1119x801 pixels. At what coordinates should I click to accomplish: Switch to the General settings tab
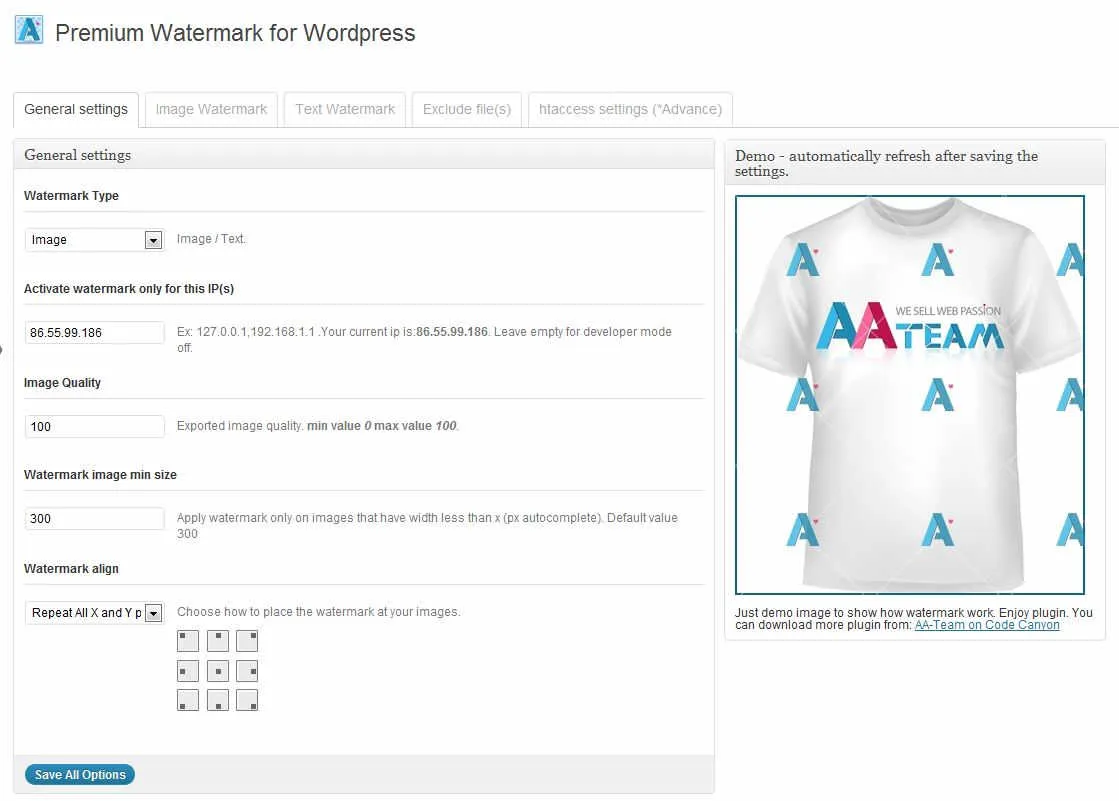click(76, 109)
